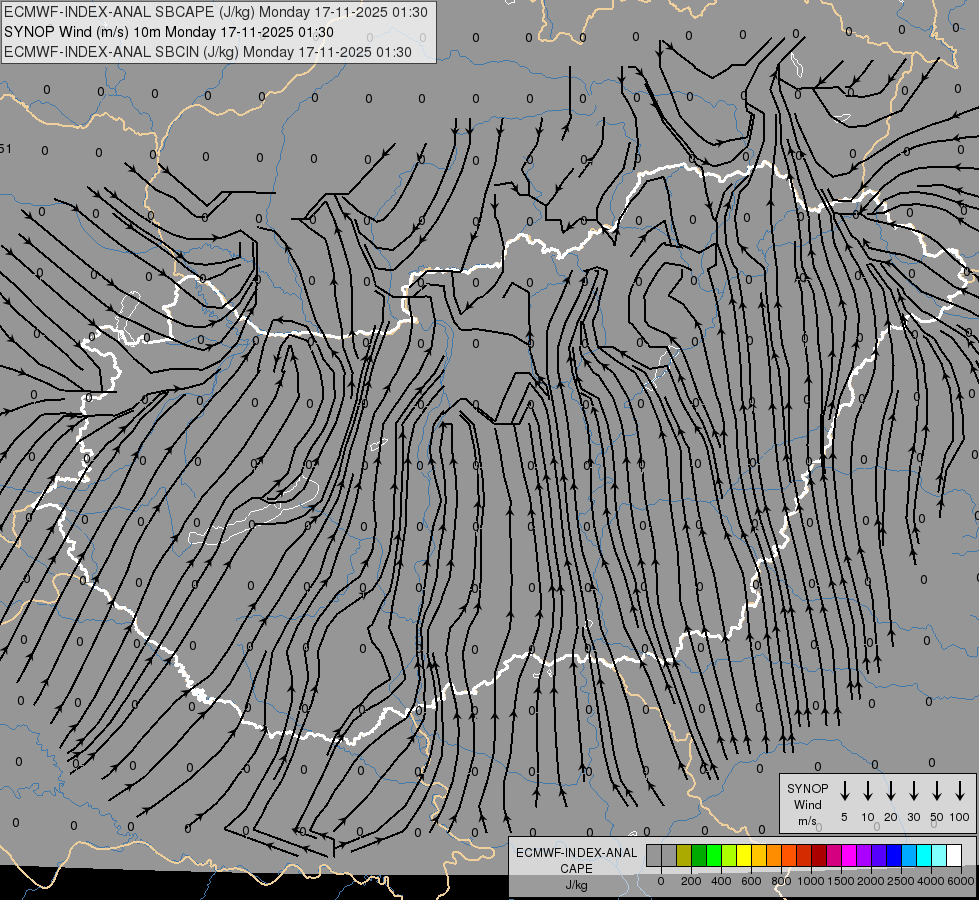Click the 30 value under the wind arrows
Screen dimensions: 979x900
point(913,817)
